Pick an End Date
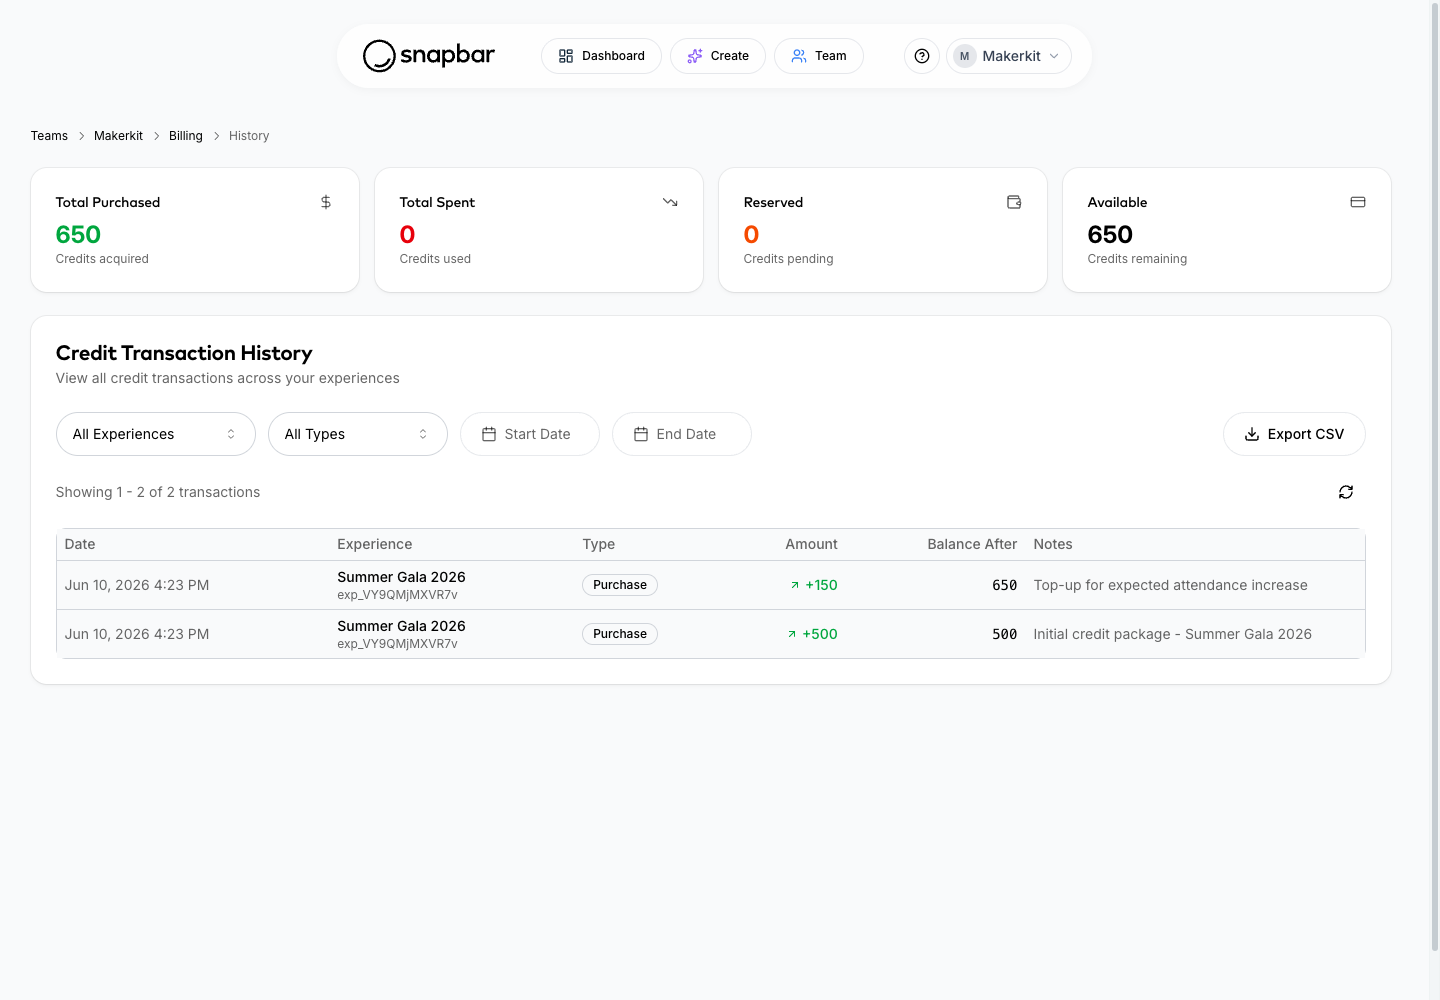Viewport: 1440px width, 1000px height. [x=682, y=434]
